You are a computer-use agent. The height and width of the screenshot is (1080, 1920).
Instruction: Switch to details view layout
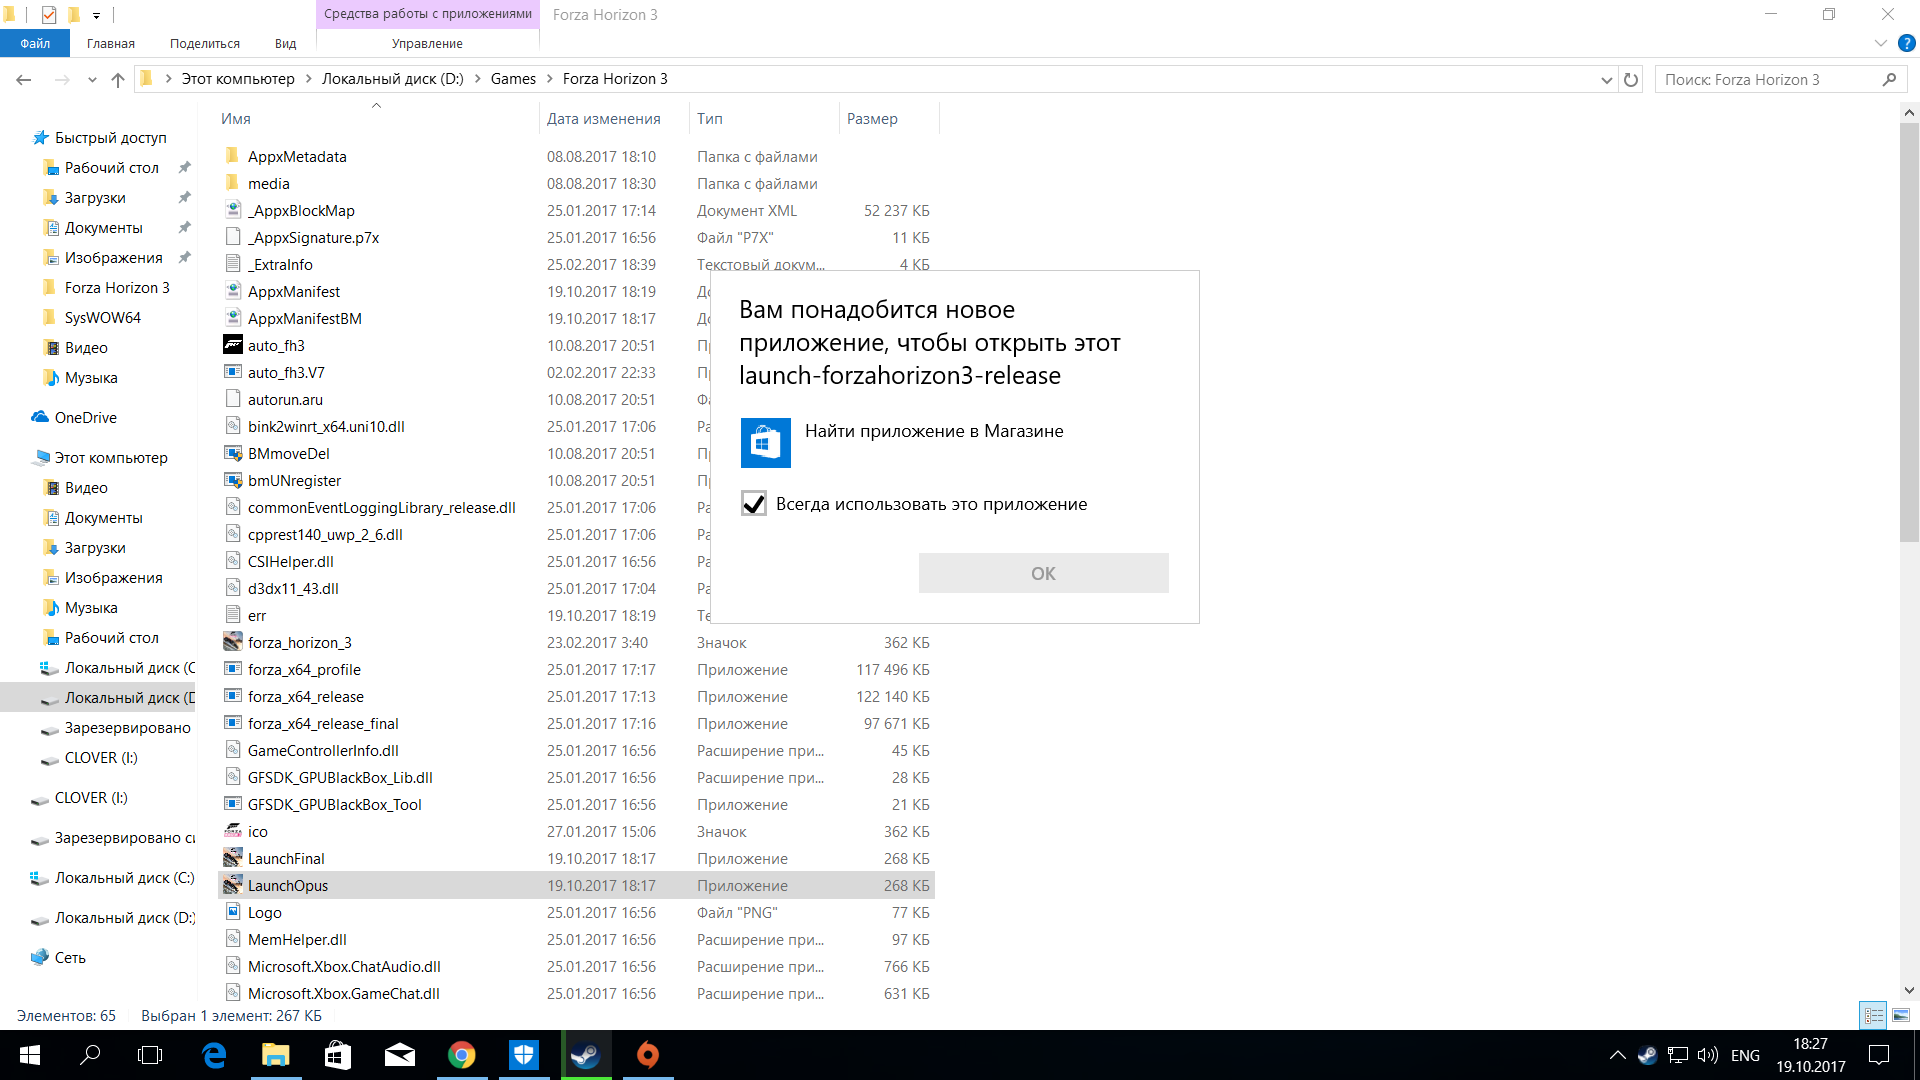1873,1015
